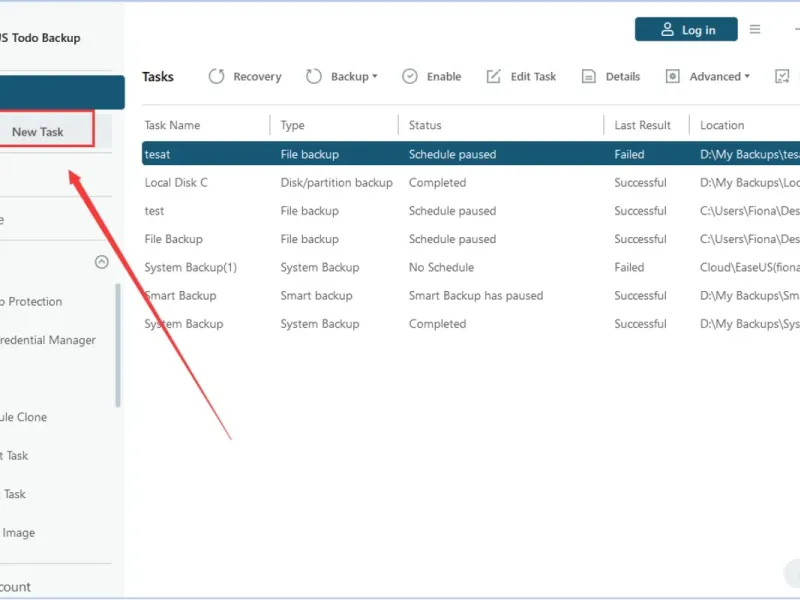The height and width of the screenshot is (600, 800).
Task: Click the 'Tasks' heading
Action: click(x=158, y=77)
